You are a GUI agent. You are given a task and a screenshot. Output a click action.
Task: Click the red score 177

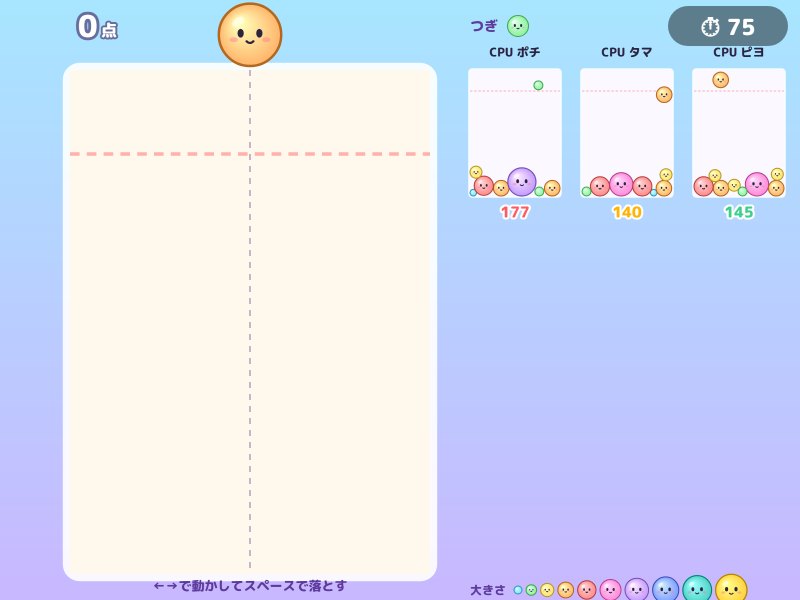pyautogui.click(x=515, y=212)
